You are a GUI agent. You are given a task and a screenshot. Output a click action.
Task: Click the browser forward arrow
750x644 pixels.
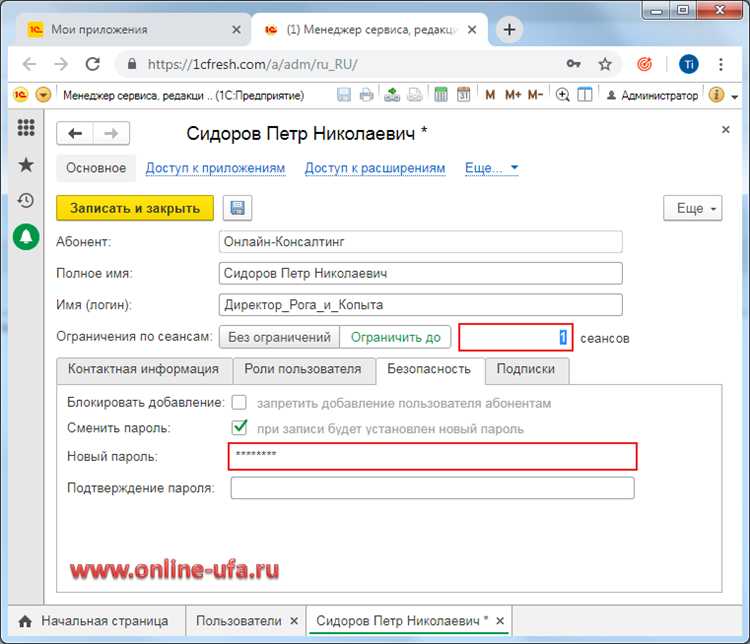pyautogui.click(x=61, y=64)
